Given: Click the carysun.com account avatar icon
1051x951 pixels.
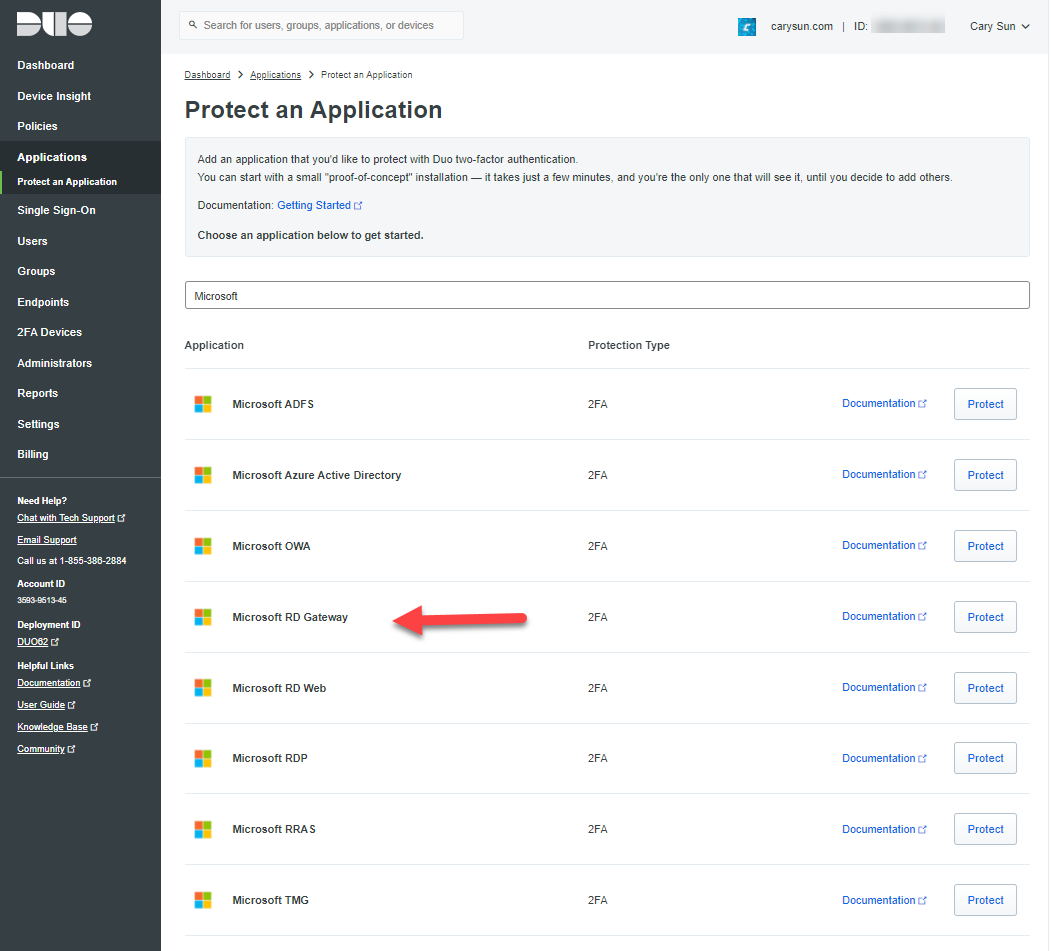Looking at the screenshot, I should pyautogui.click(x=747, y=27).
